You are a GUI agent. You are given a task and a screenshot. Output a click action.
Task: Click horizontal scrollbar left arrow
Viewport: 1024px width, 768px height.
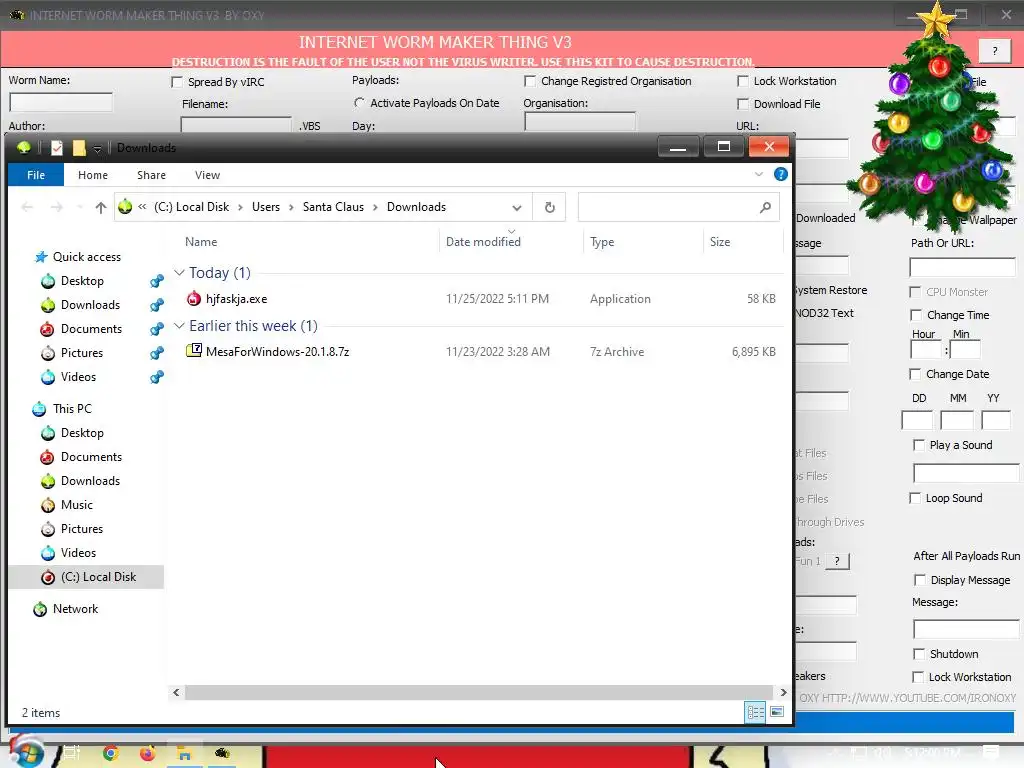click(x=176, y=692)
